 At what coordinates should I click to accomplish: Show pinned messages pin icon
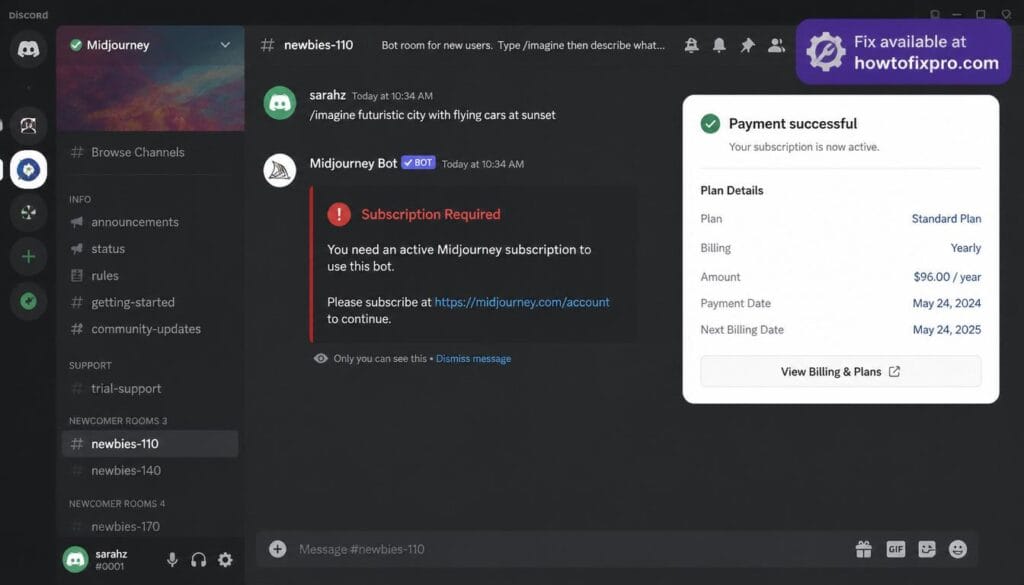747,45
